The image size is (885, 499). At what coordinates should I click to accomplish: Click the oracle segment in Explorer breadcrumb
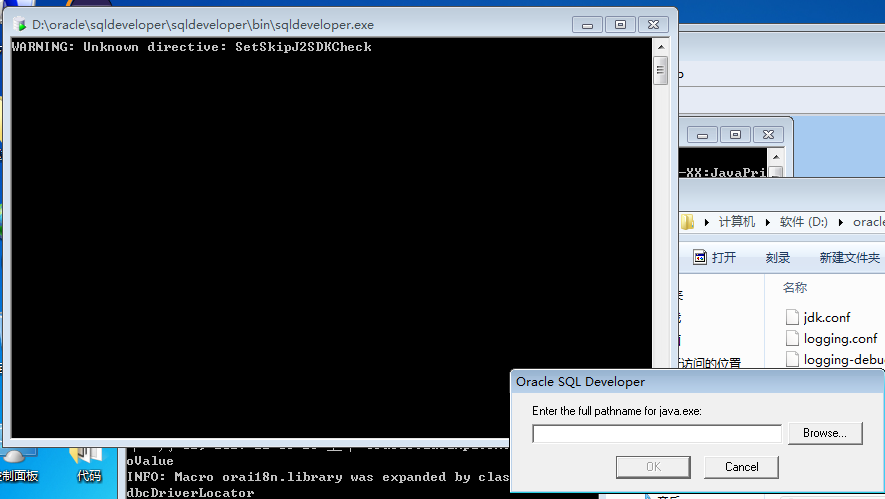tap(868, 222)
